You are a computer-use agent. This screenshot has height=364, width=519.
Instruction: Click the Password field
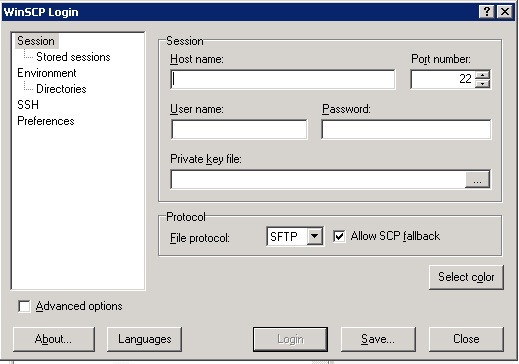point(406,129)
